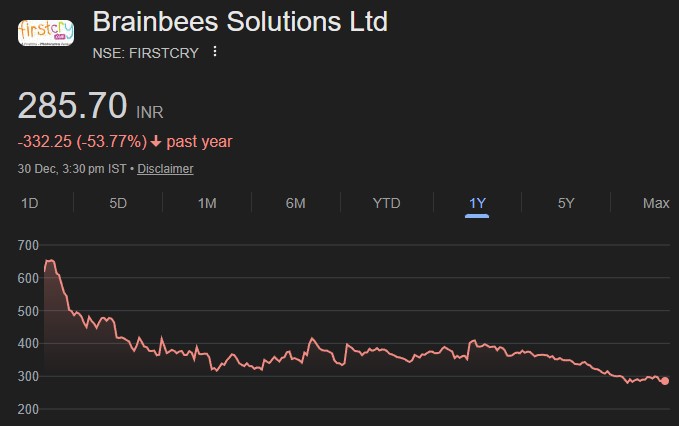The height and width of the screenshot is (426, 679).
Task: Click the FirstCry company logo
Action: [x=46, y=32]
